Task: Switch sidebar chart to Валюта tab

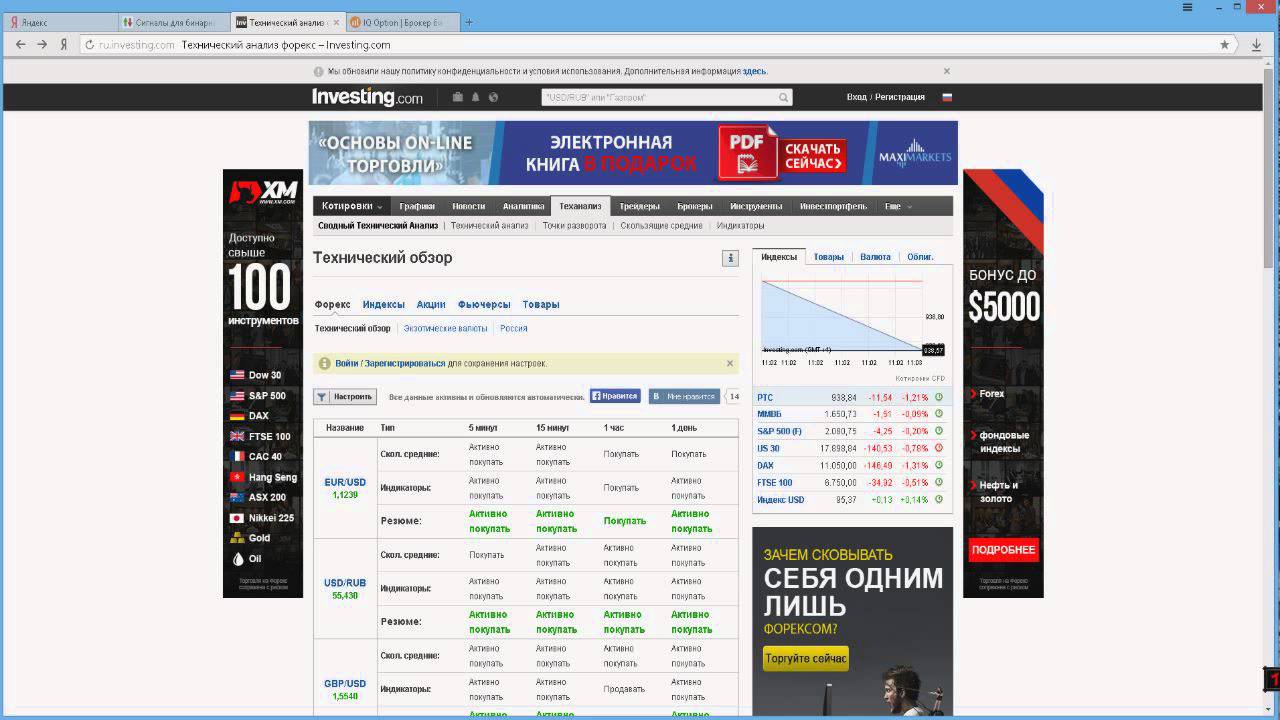Action: click(875, 257)
